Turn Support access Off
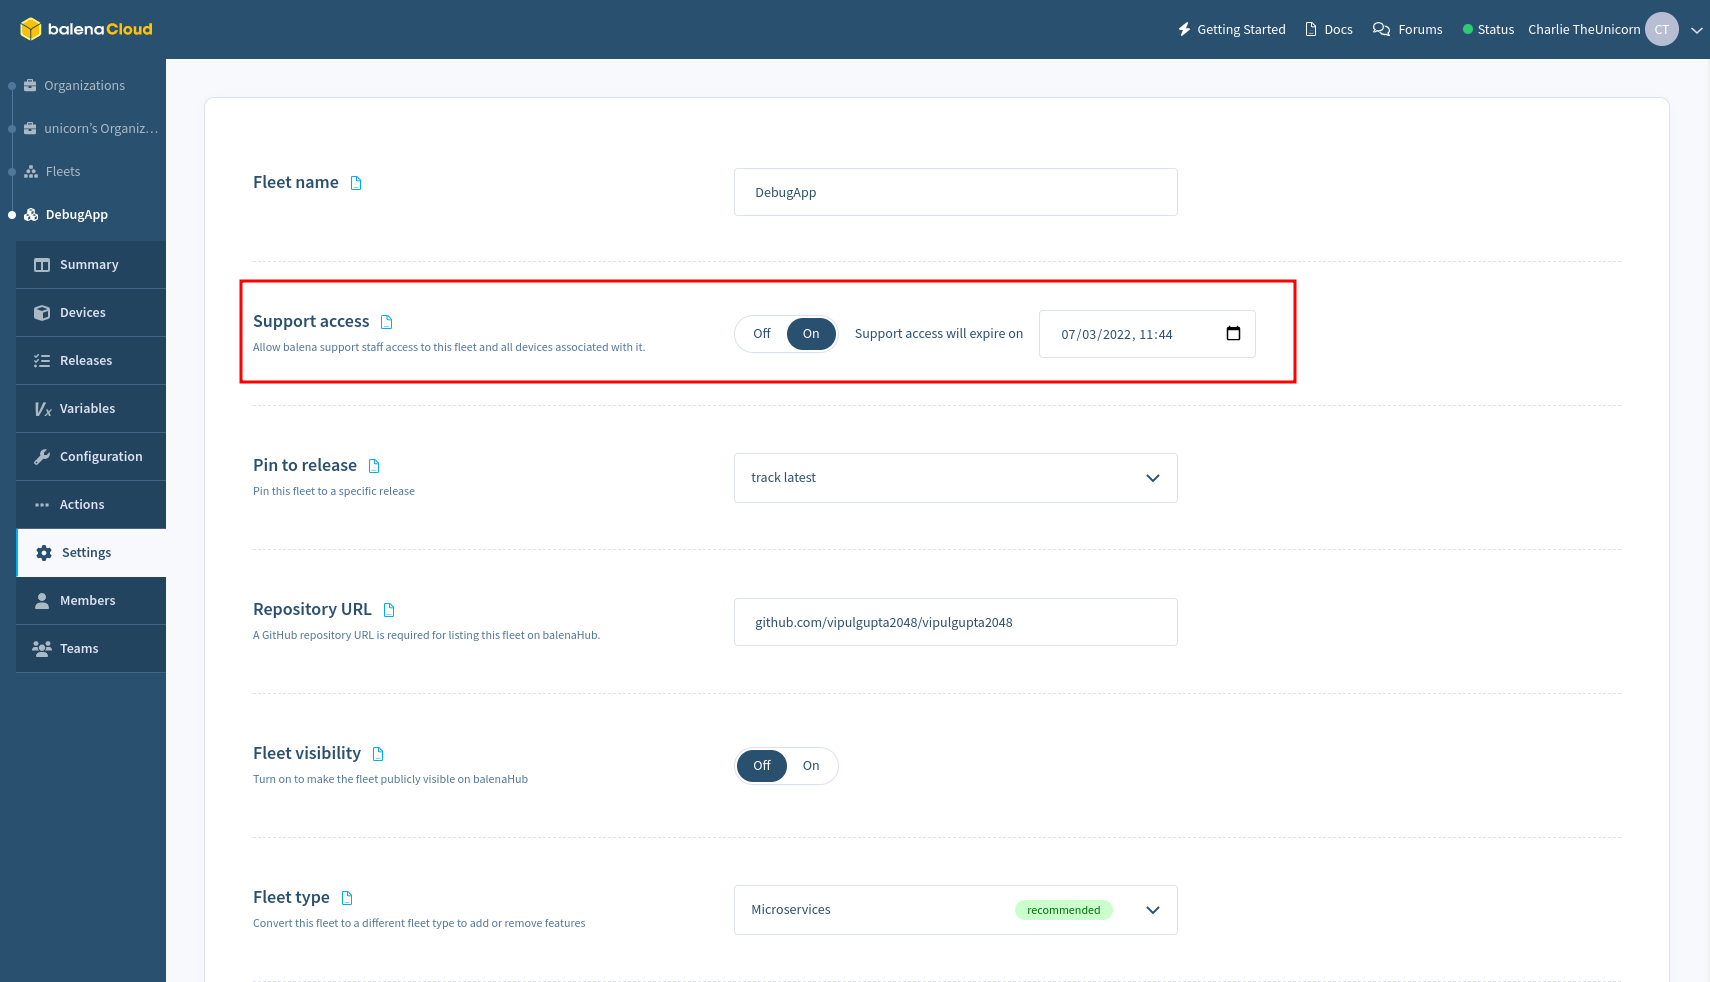Viewport: 1710px width, 982px height. tap(762, 334)
